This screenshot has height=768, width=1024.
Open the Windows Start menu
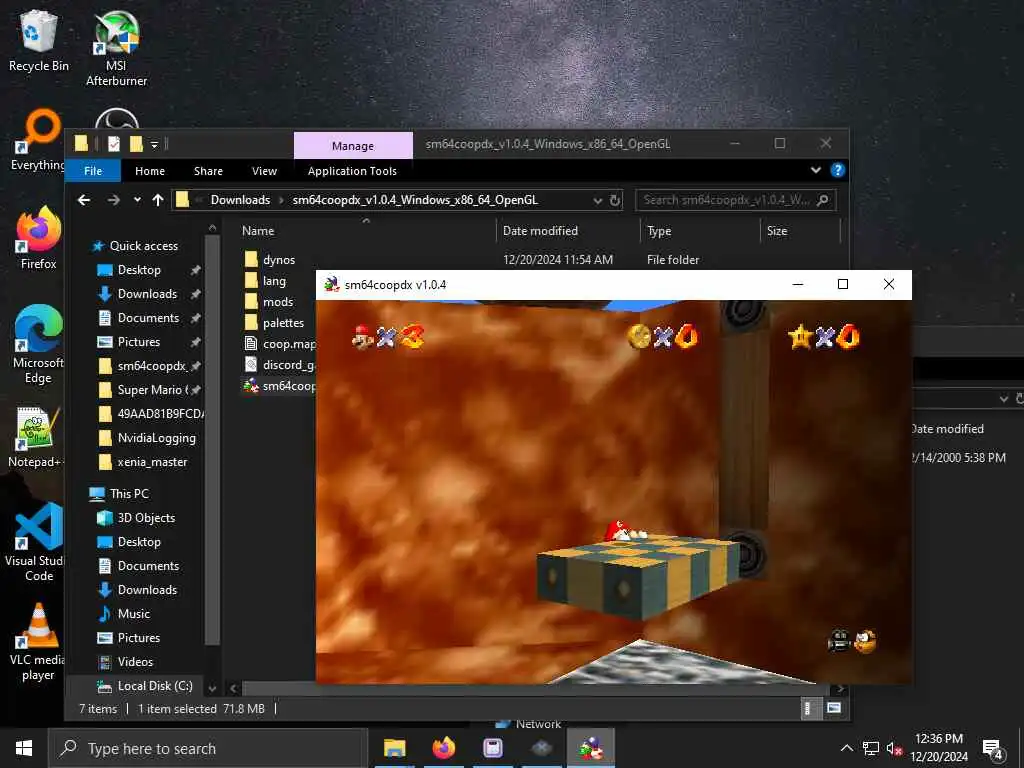pos(24,748)
